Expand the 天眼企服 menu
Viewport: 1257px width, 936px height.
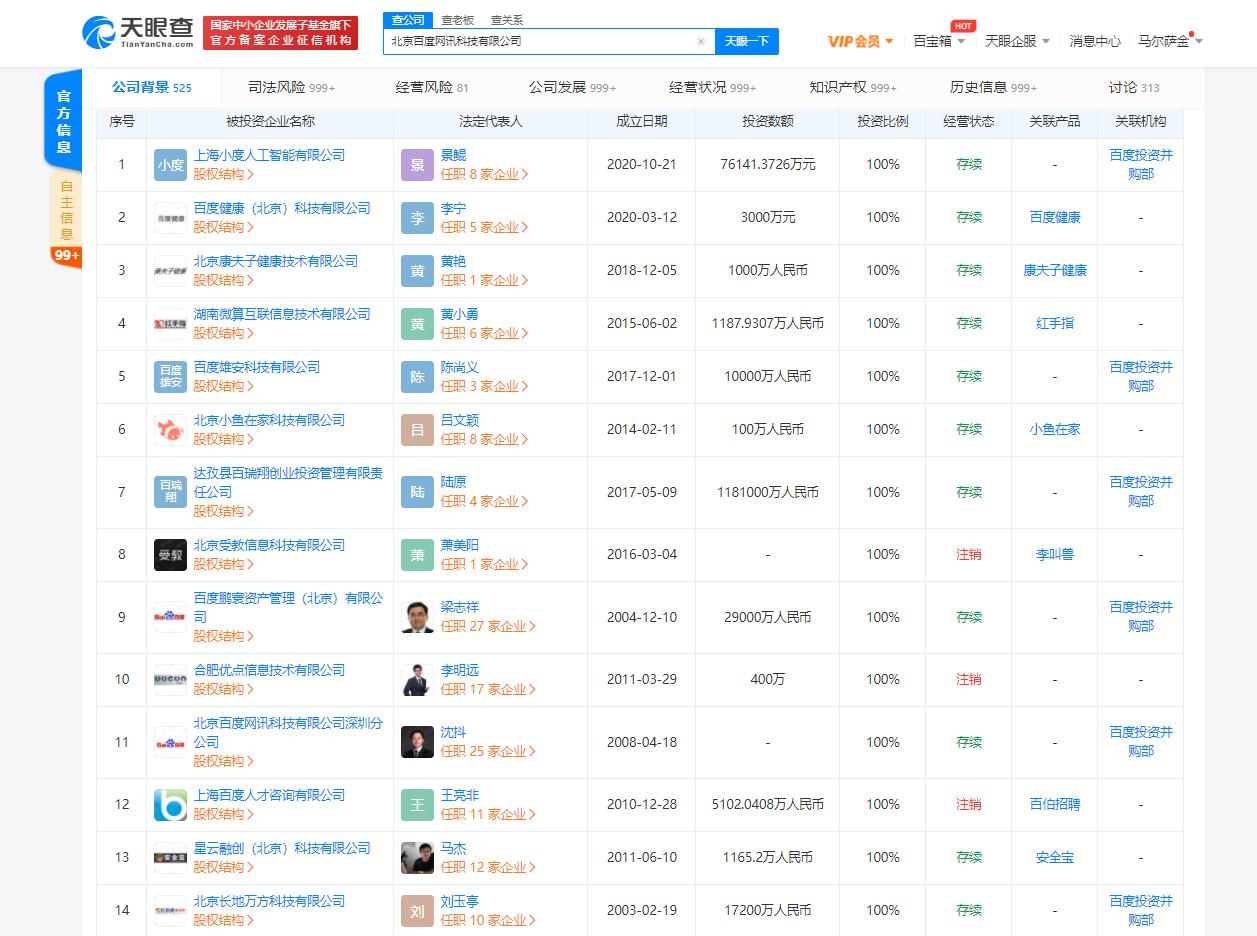point(1017,41)
